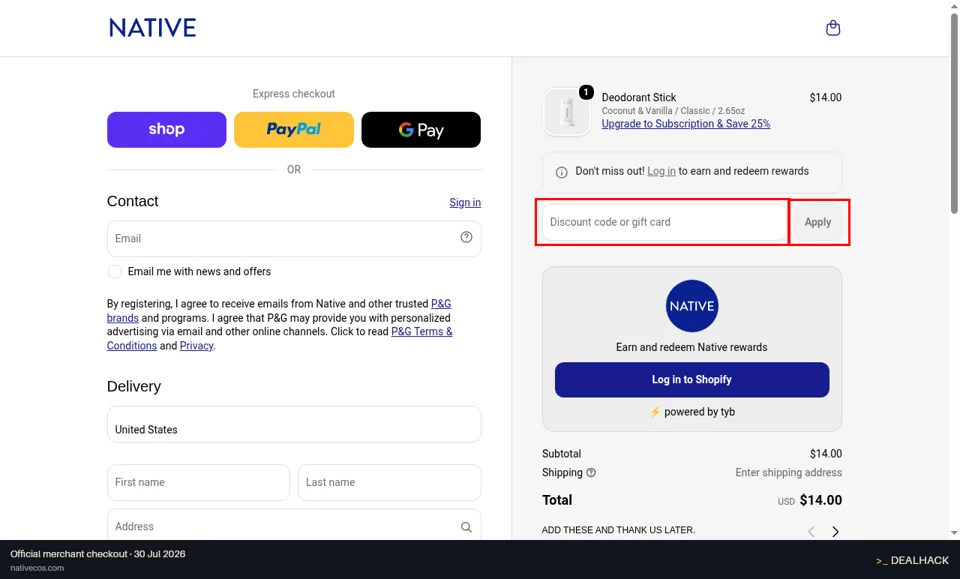Click Coconut & Vanilla / Classic / 2.65oz text

pos(673,111)
